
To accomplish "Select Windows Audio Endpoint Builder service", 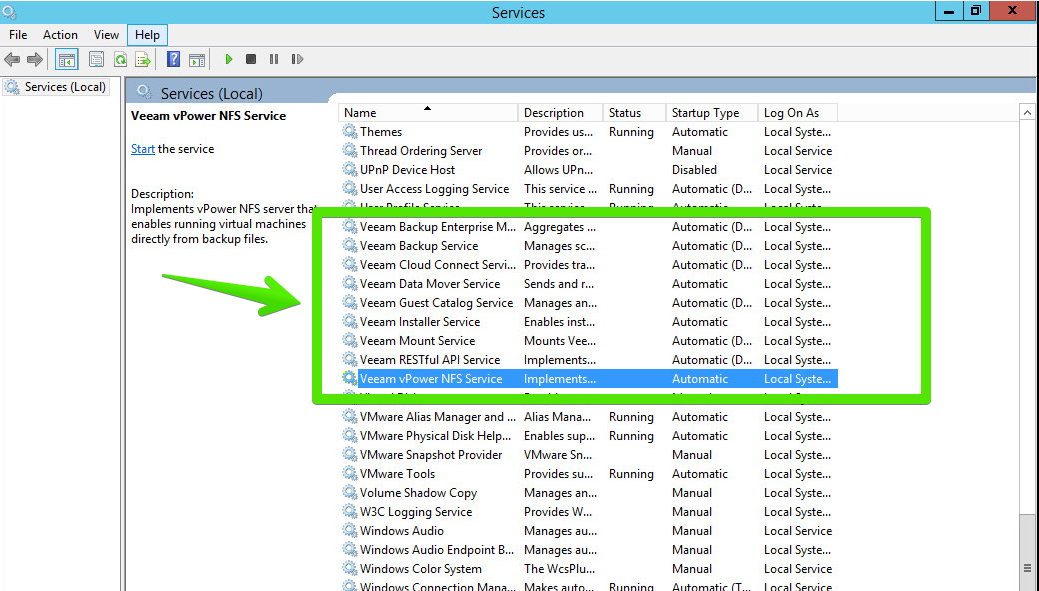I will (x=588, y=550).
